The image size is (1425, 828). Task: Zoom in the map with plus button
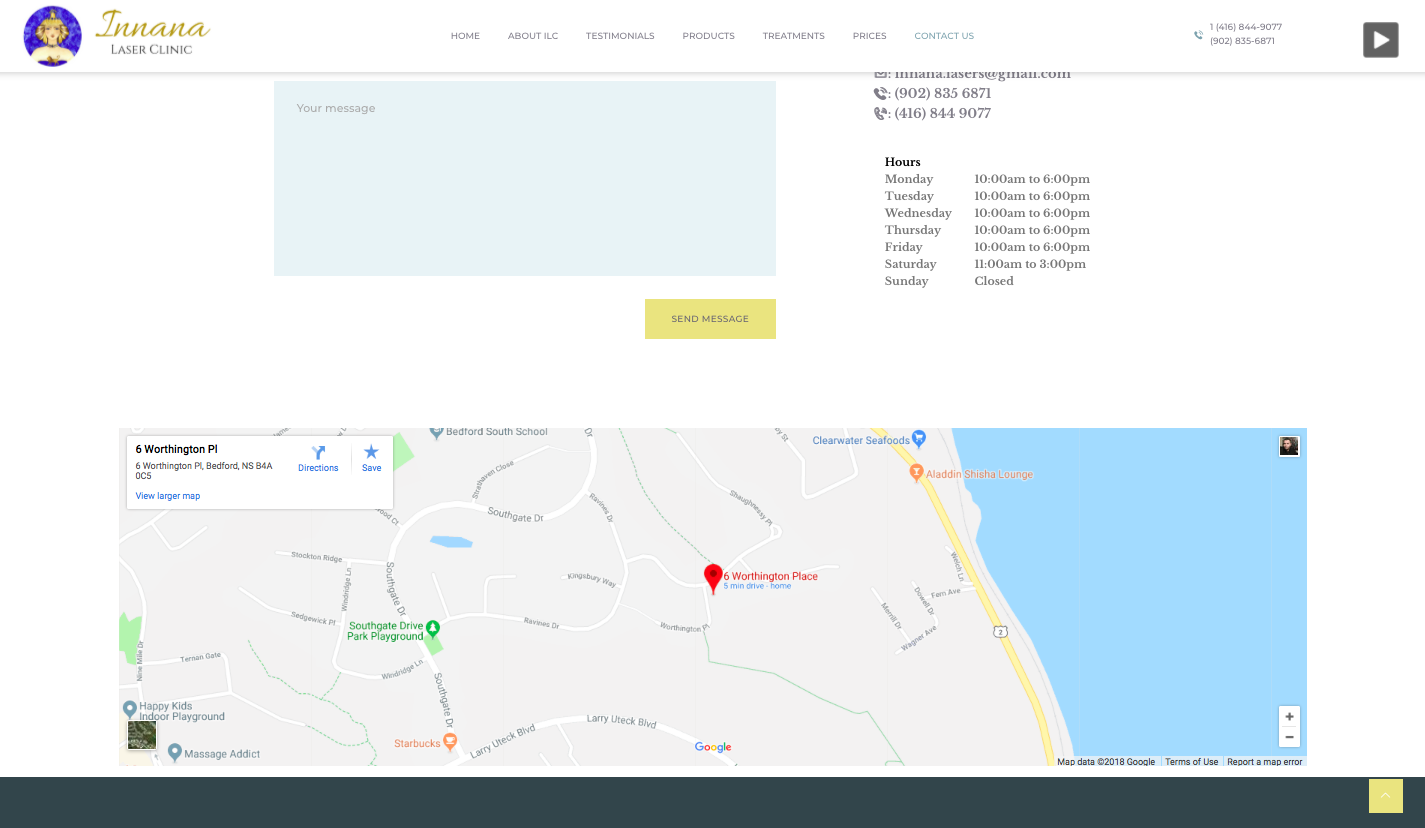point(1290,717)
